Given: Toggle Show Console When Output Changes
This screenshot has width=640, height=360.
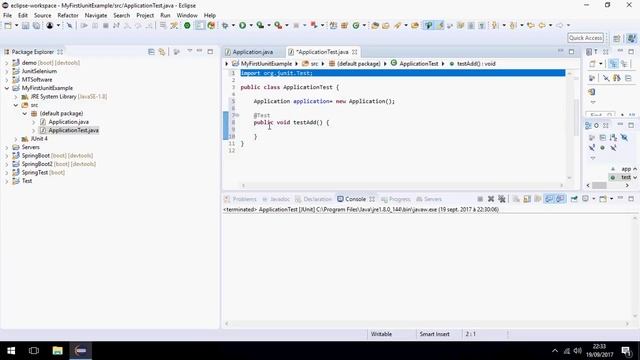Looking at the screenshot, I should click(549, 199).
